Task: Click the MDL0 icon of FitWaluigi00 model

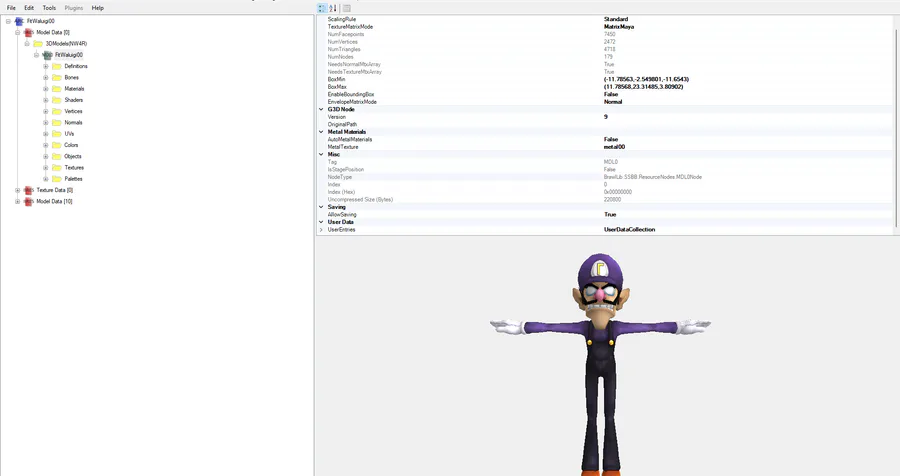Action: [47, 55]
